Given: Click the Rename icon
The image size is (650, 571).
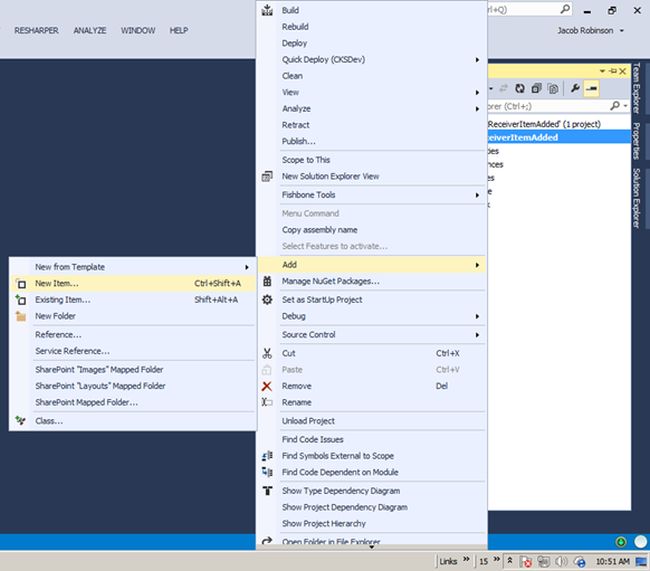Looking at the screenshot, I should [x=267, y=402].
